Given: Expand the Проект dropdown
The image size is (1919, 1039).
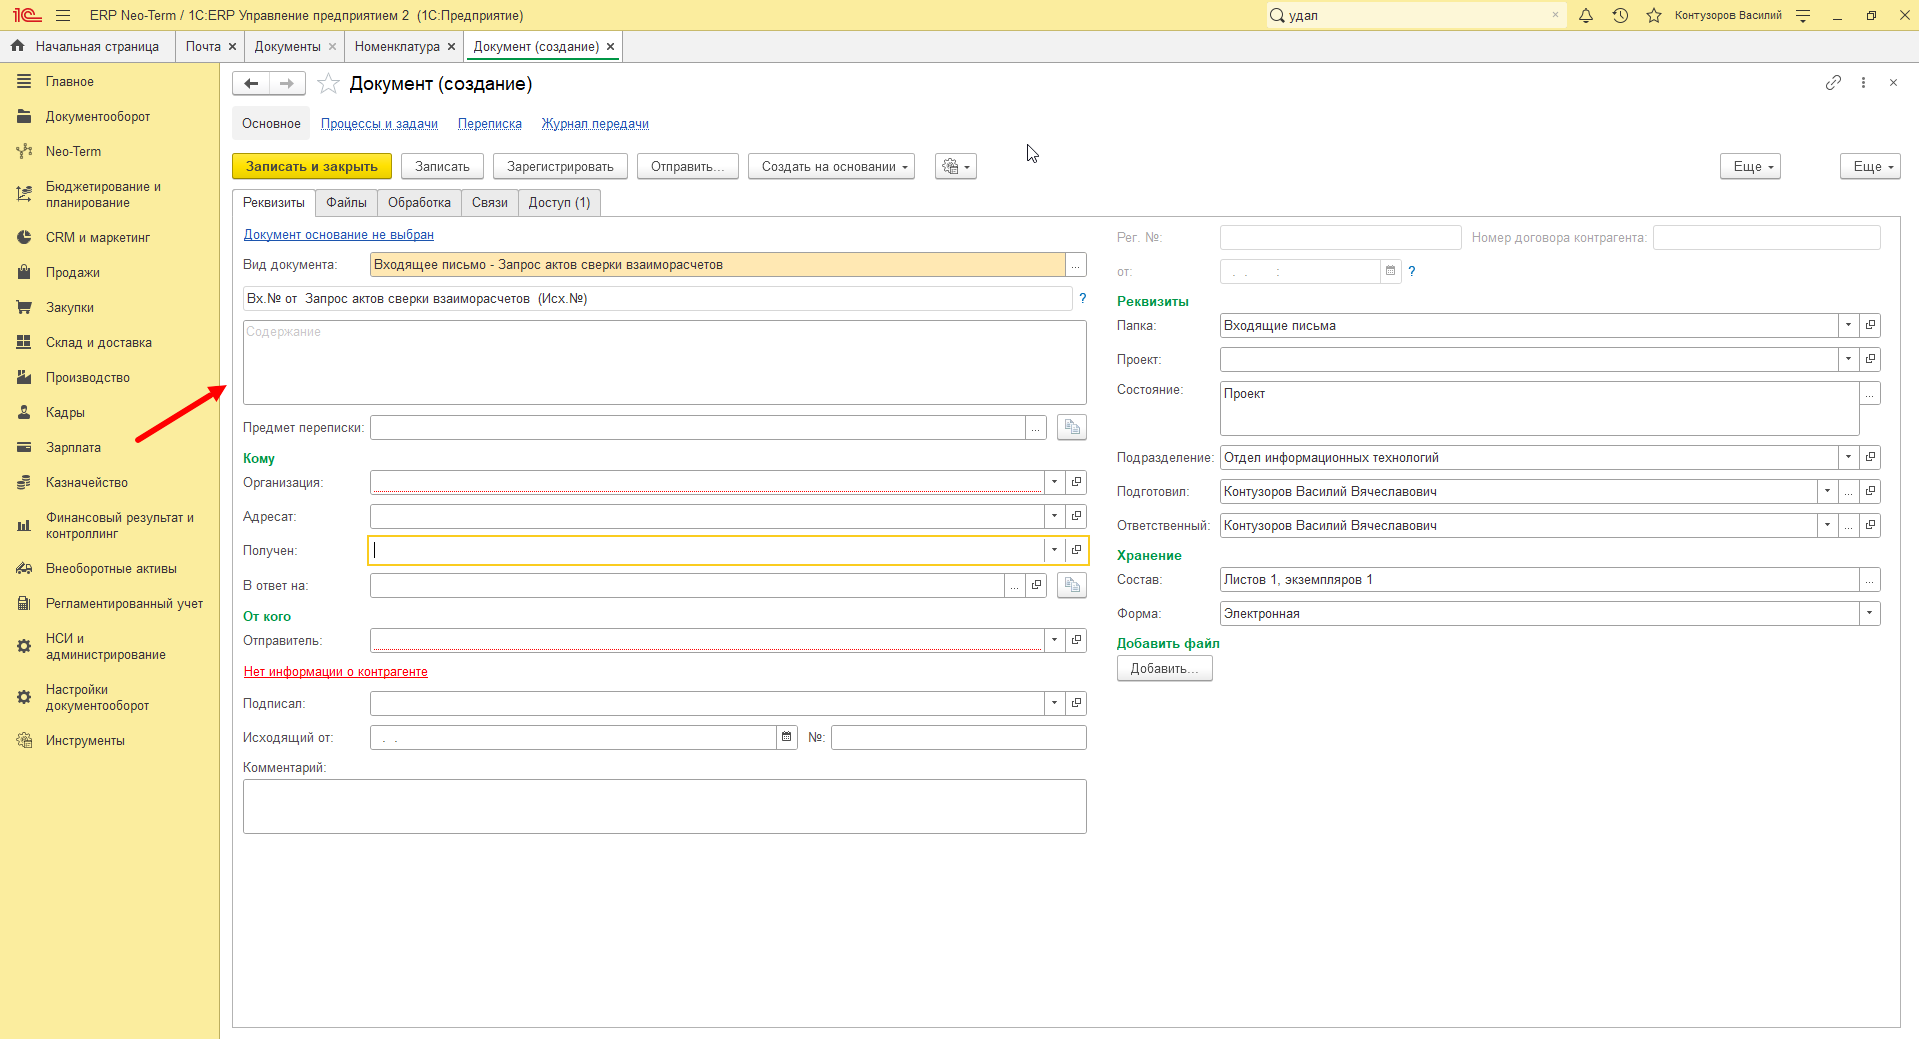Looking at the screenshot, I should pyautogui.click(x=1849, y=359).
